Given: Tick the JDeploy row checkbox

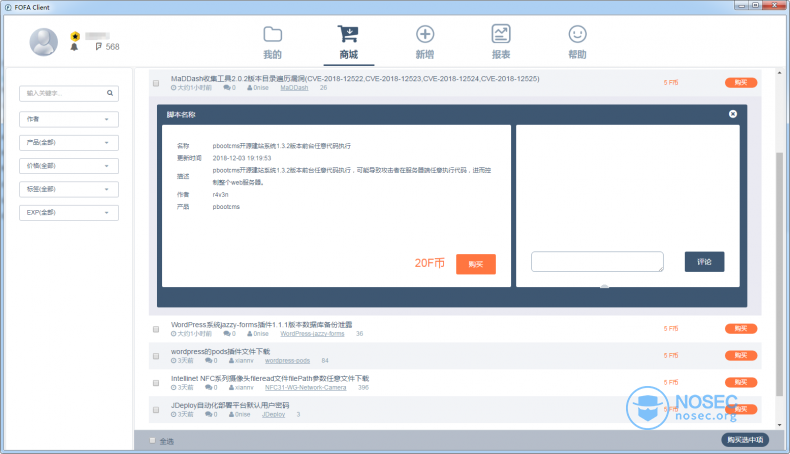Looking at the screenshot, I should click(x=156, y=410).
